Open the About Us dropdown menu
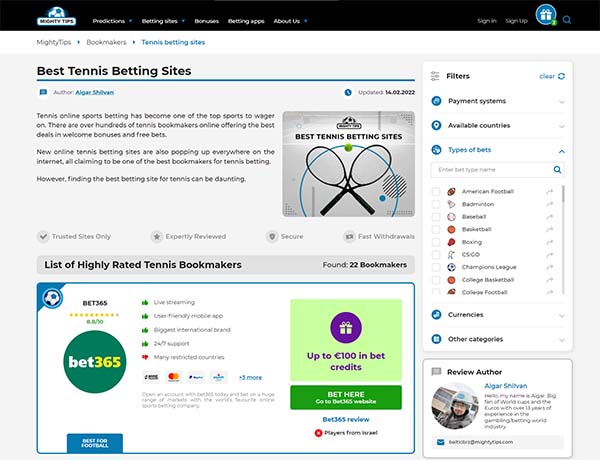The width and height of the screenshot is (600, 460). pyautogui.click(x=290, y=21)
